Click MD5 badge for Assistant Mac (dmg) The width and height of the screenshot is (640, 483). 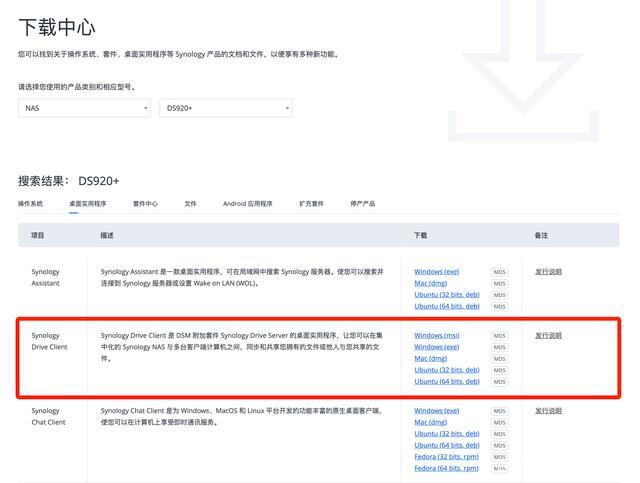pyautogui.click(x=500, y=283)
